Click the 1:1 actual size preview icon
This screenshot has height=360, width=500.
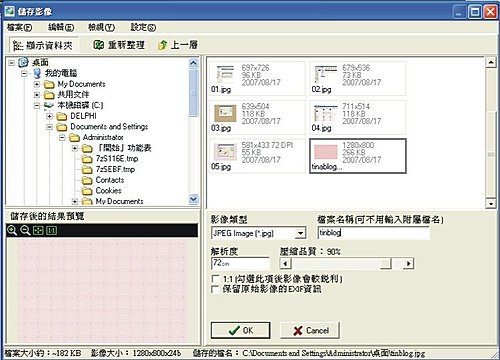pyautogui.click(x=51, y=230)
